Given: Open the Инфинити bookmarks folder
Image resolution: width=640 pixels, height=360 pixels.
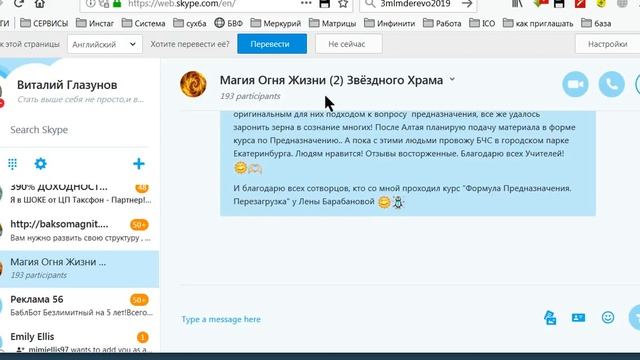Looking at the screenshot, I should tap(389, 23).
